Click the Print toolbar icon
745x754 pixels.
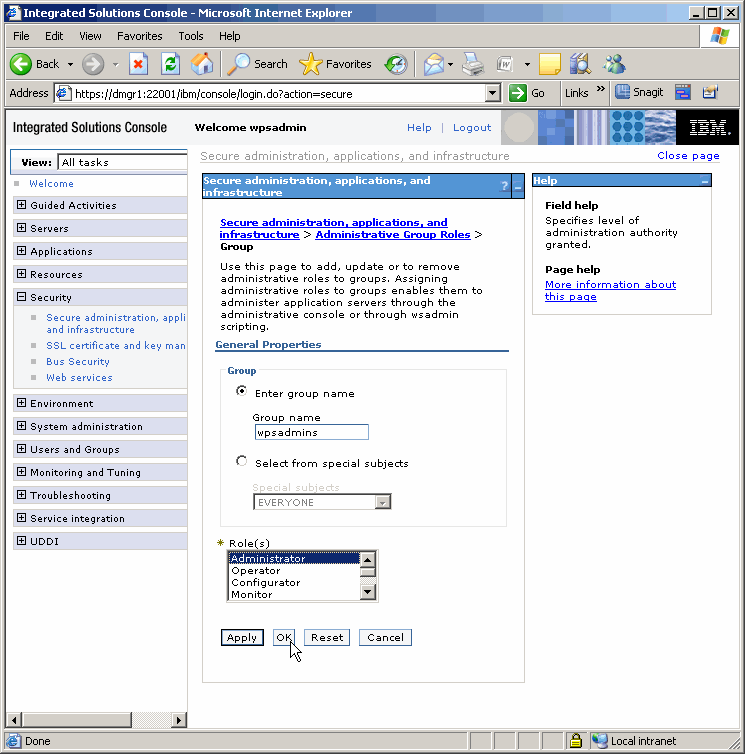tap(473, 64)
